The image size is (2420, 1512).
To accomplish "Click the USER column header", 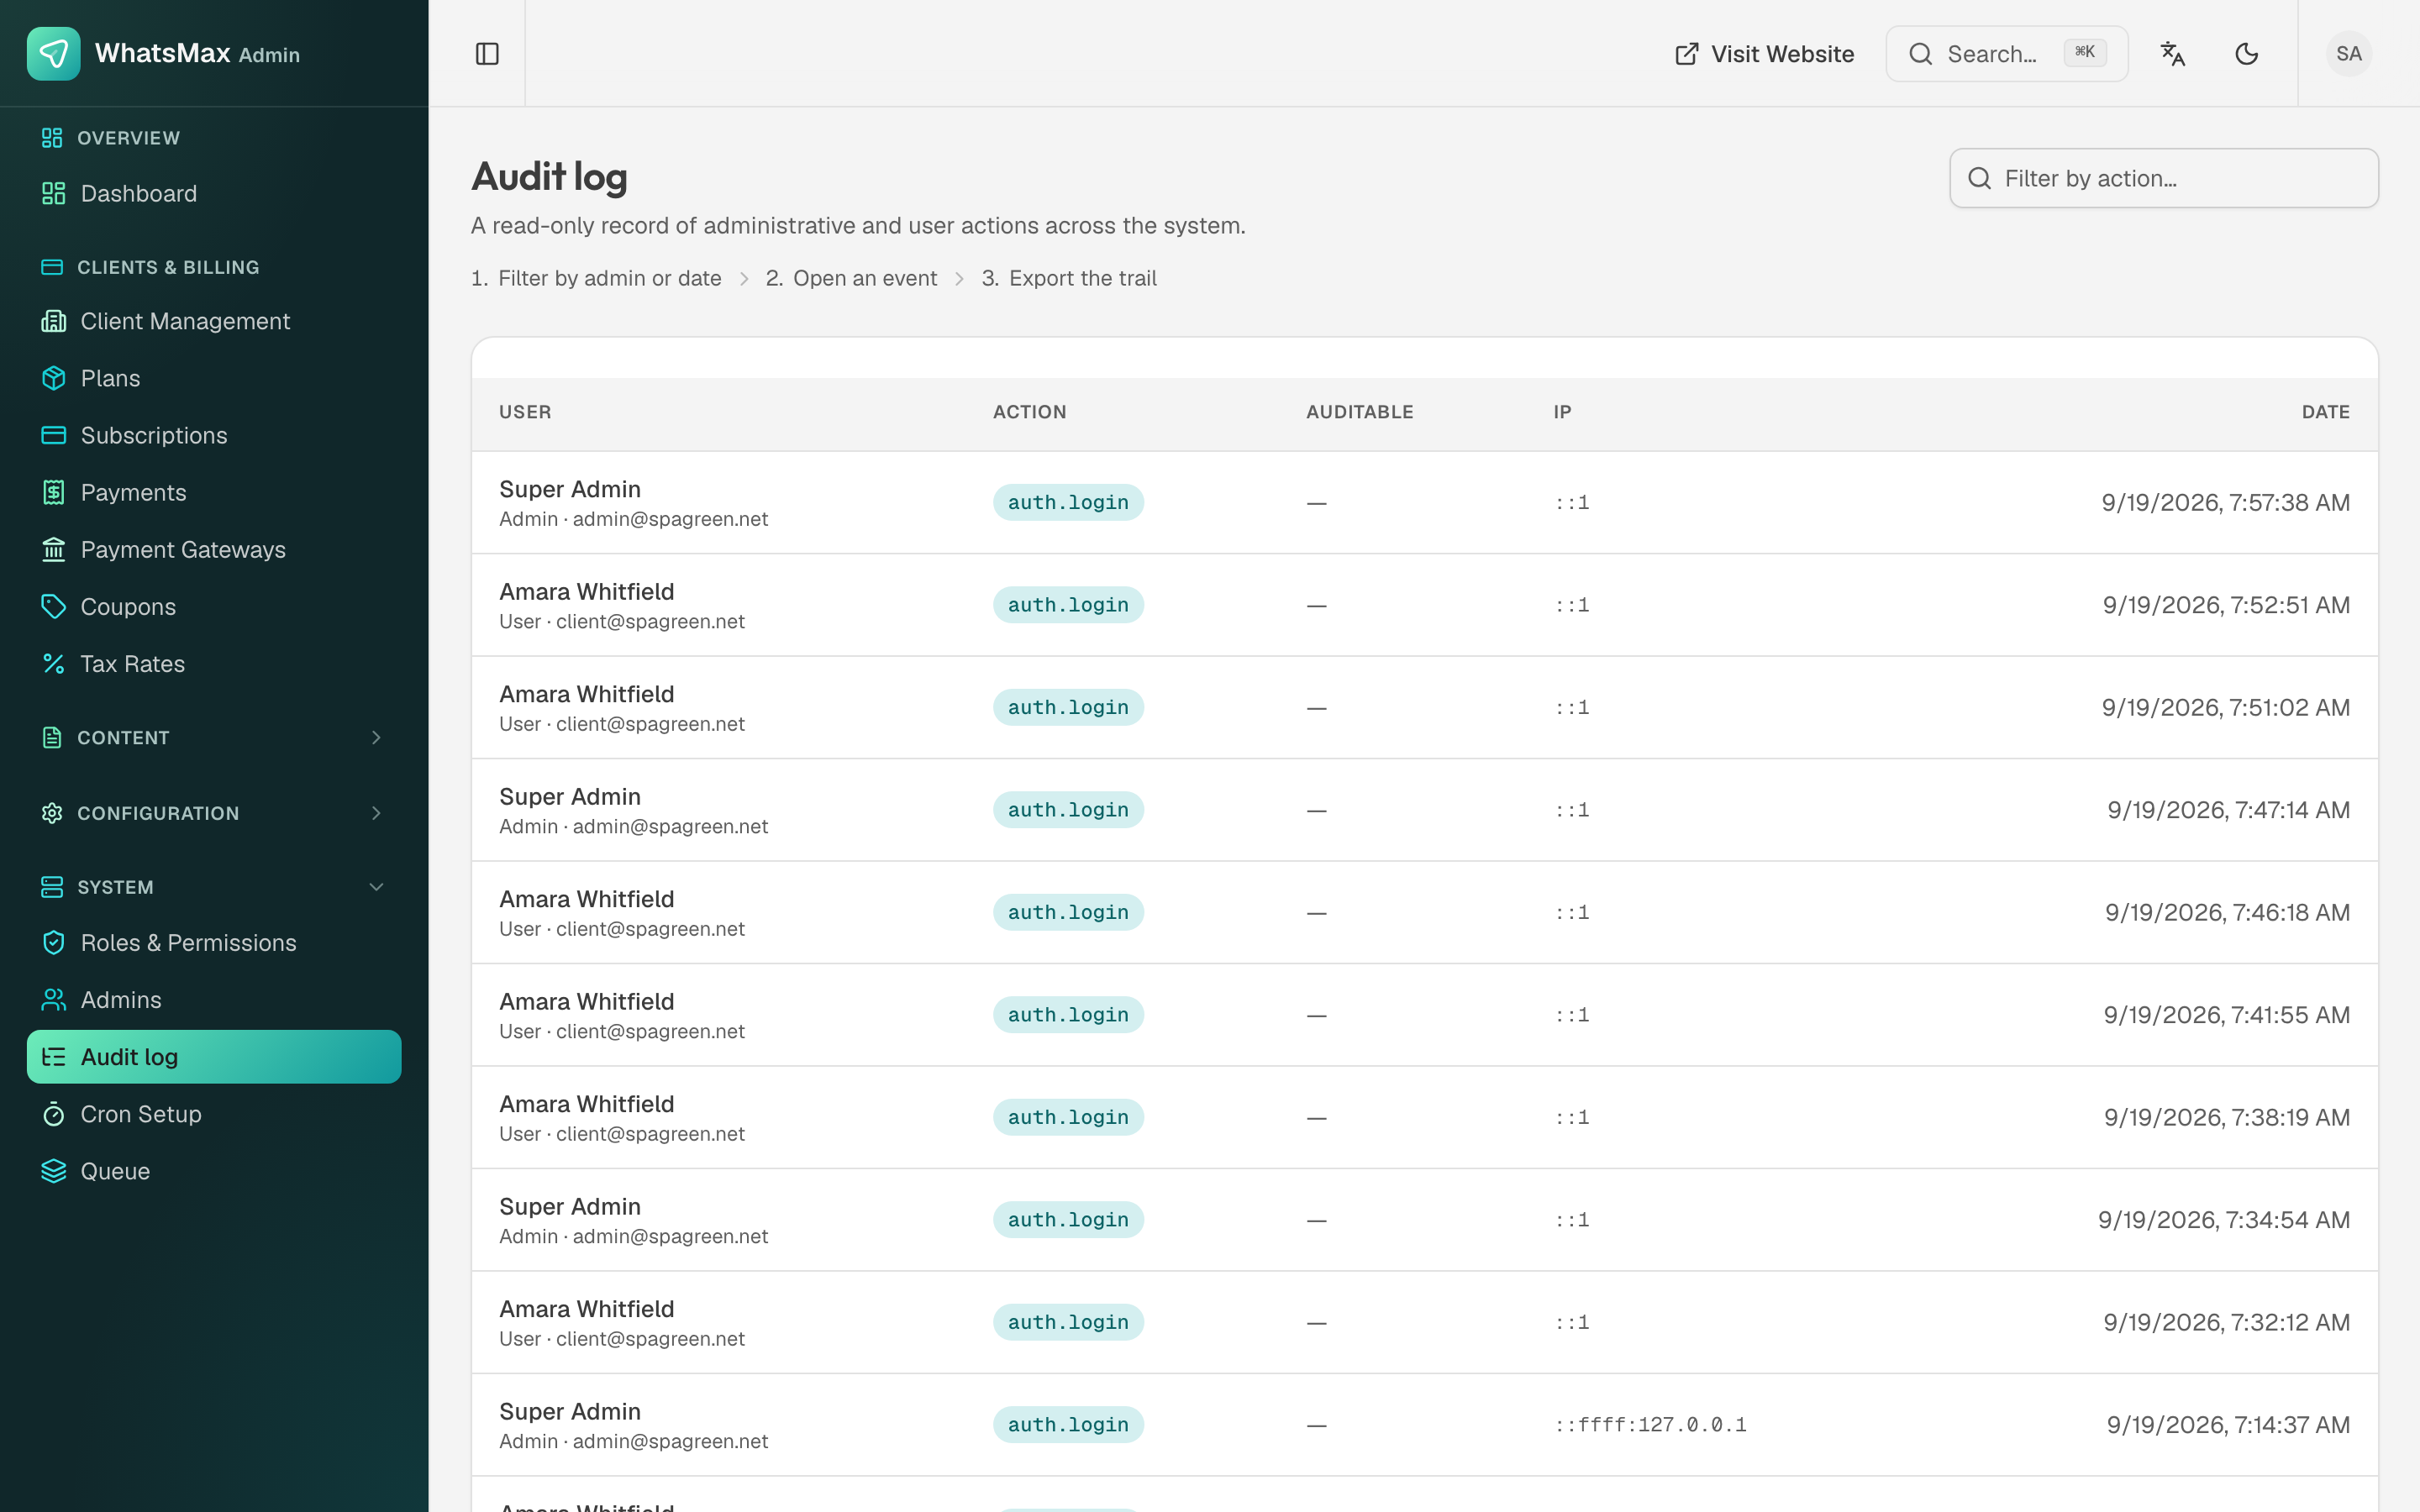I will pyautogui.click(x=525, y=412).
